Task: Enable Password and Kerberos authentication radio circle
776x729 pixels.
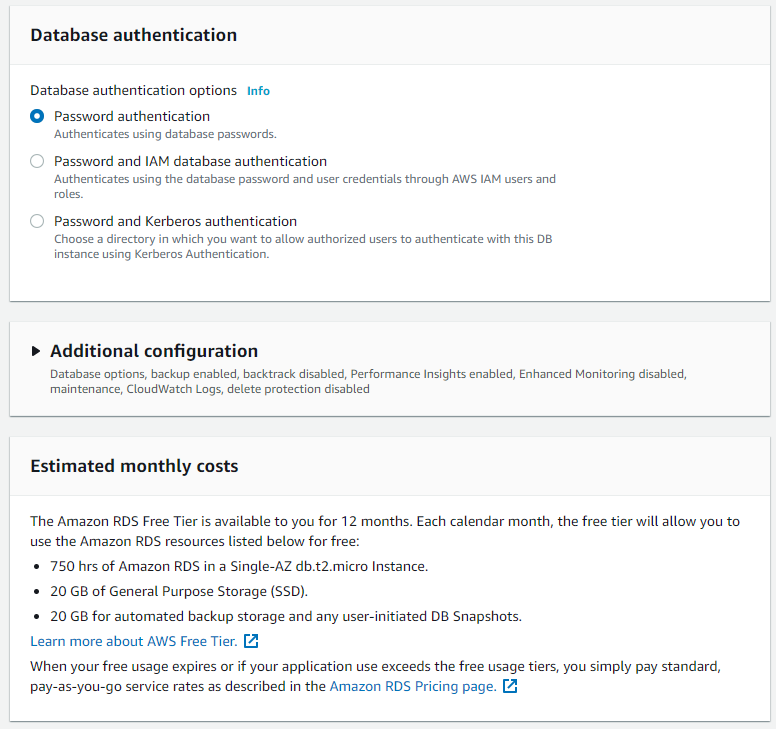Action: tap(37, 221)
